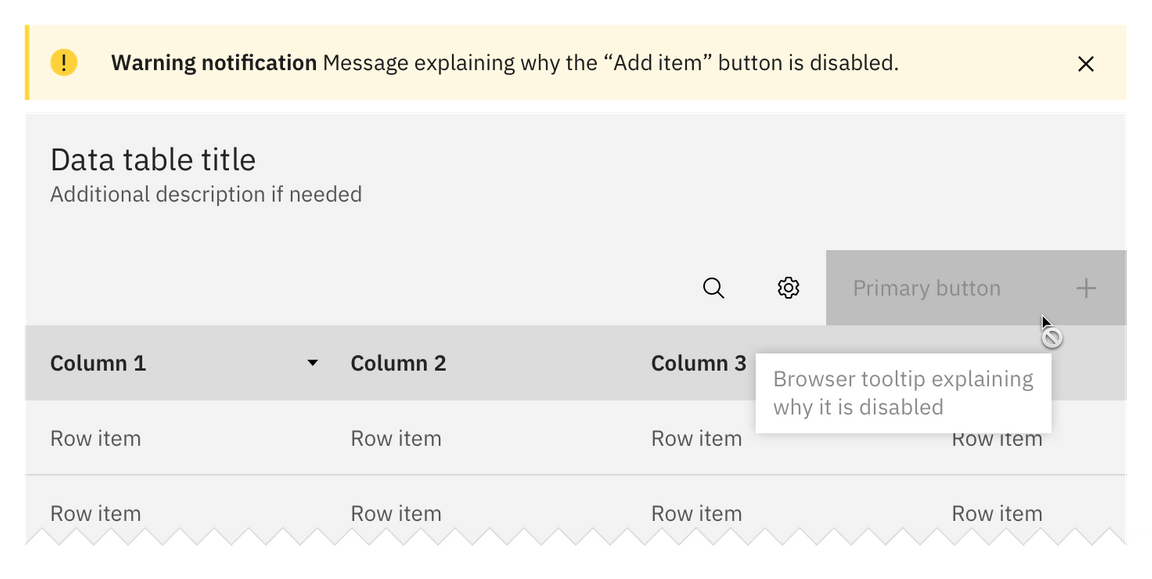Dismiss the warning notification with the X icon
Screen dimensions: 1152x579
pyautogui.click(x=1086, y=63)
